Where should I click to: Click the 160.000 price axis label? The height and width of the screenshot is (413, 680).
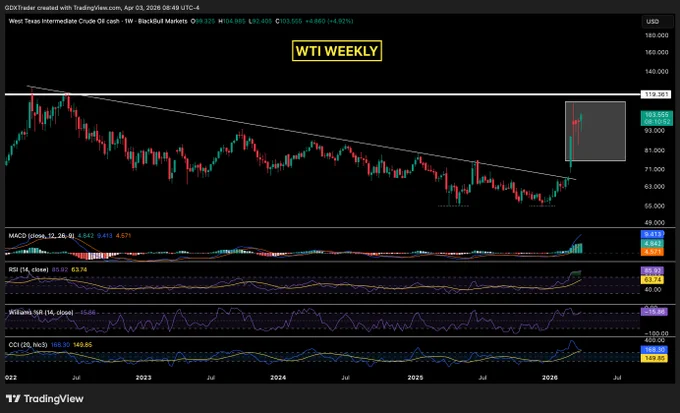[657, 52]
